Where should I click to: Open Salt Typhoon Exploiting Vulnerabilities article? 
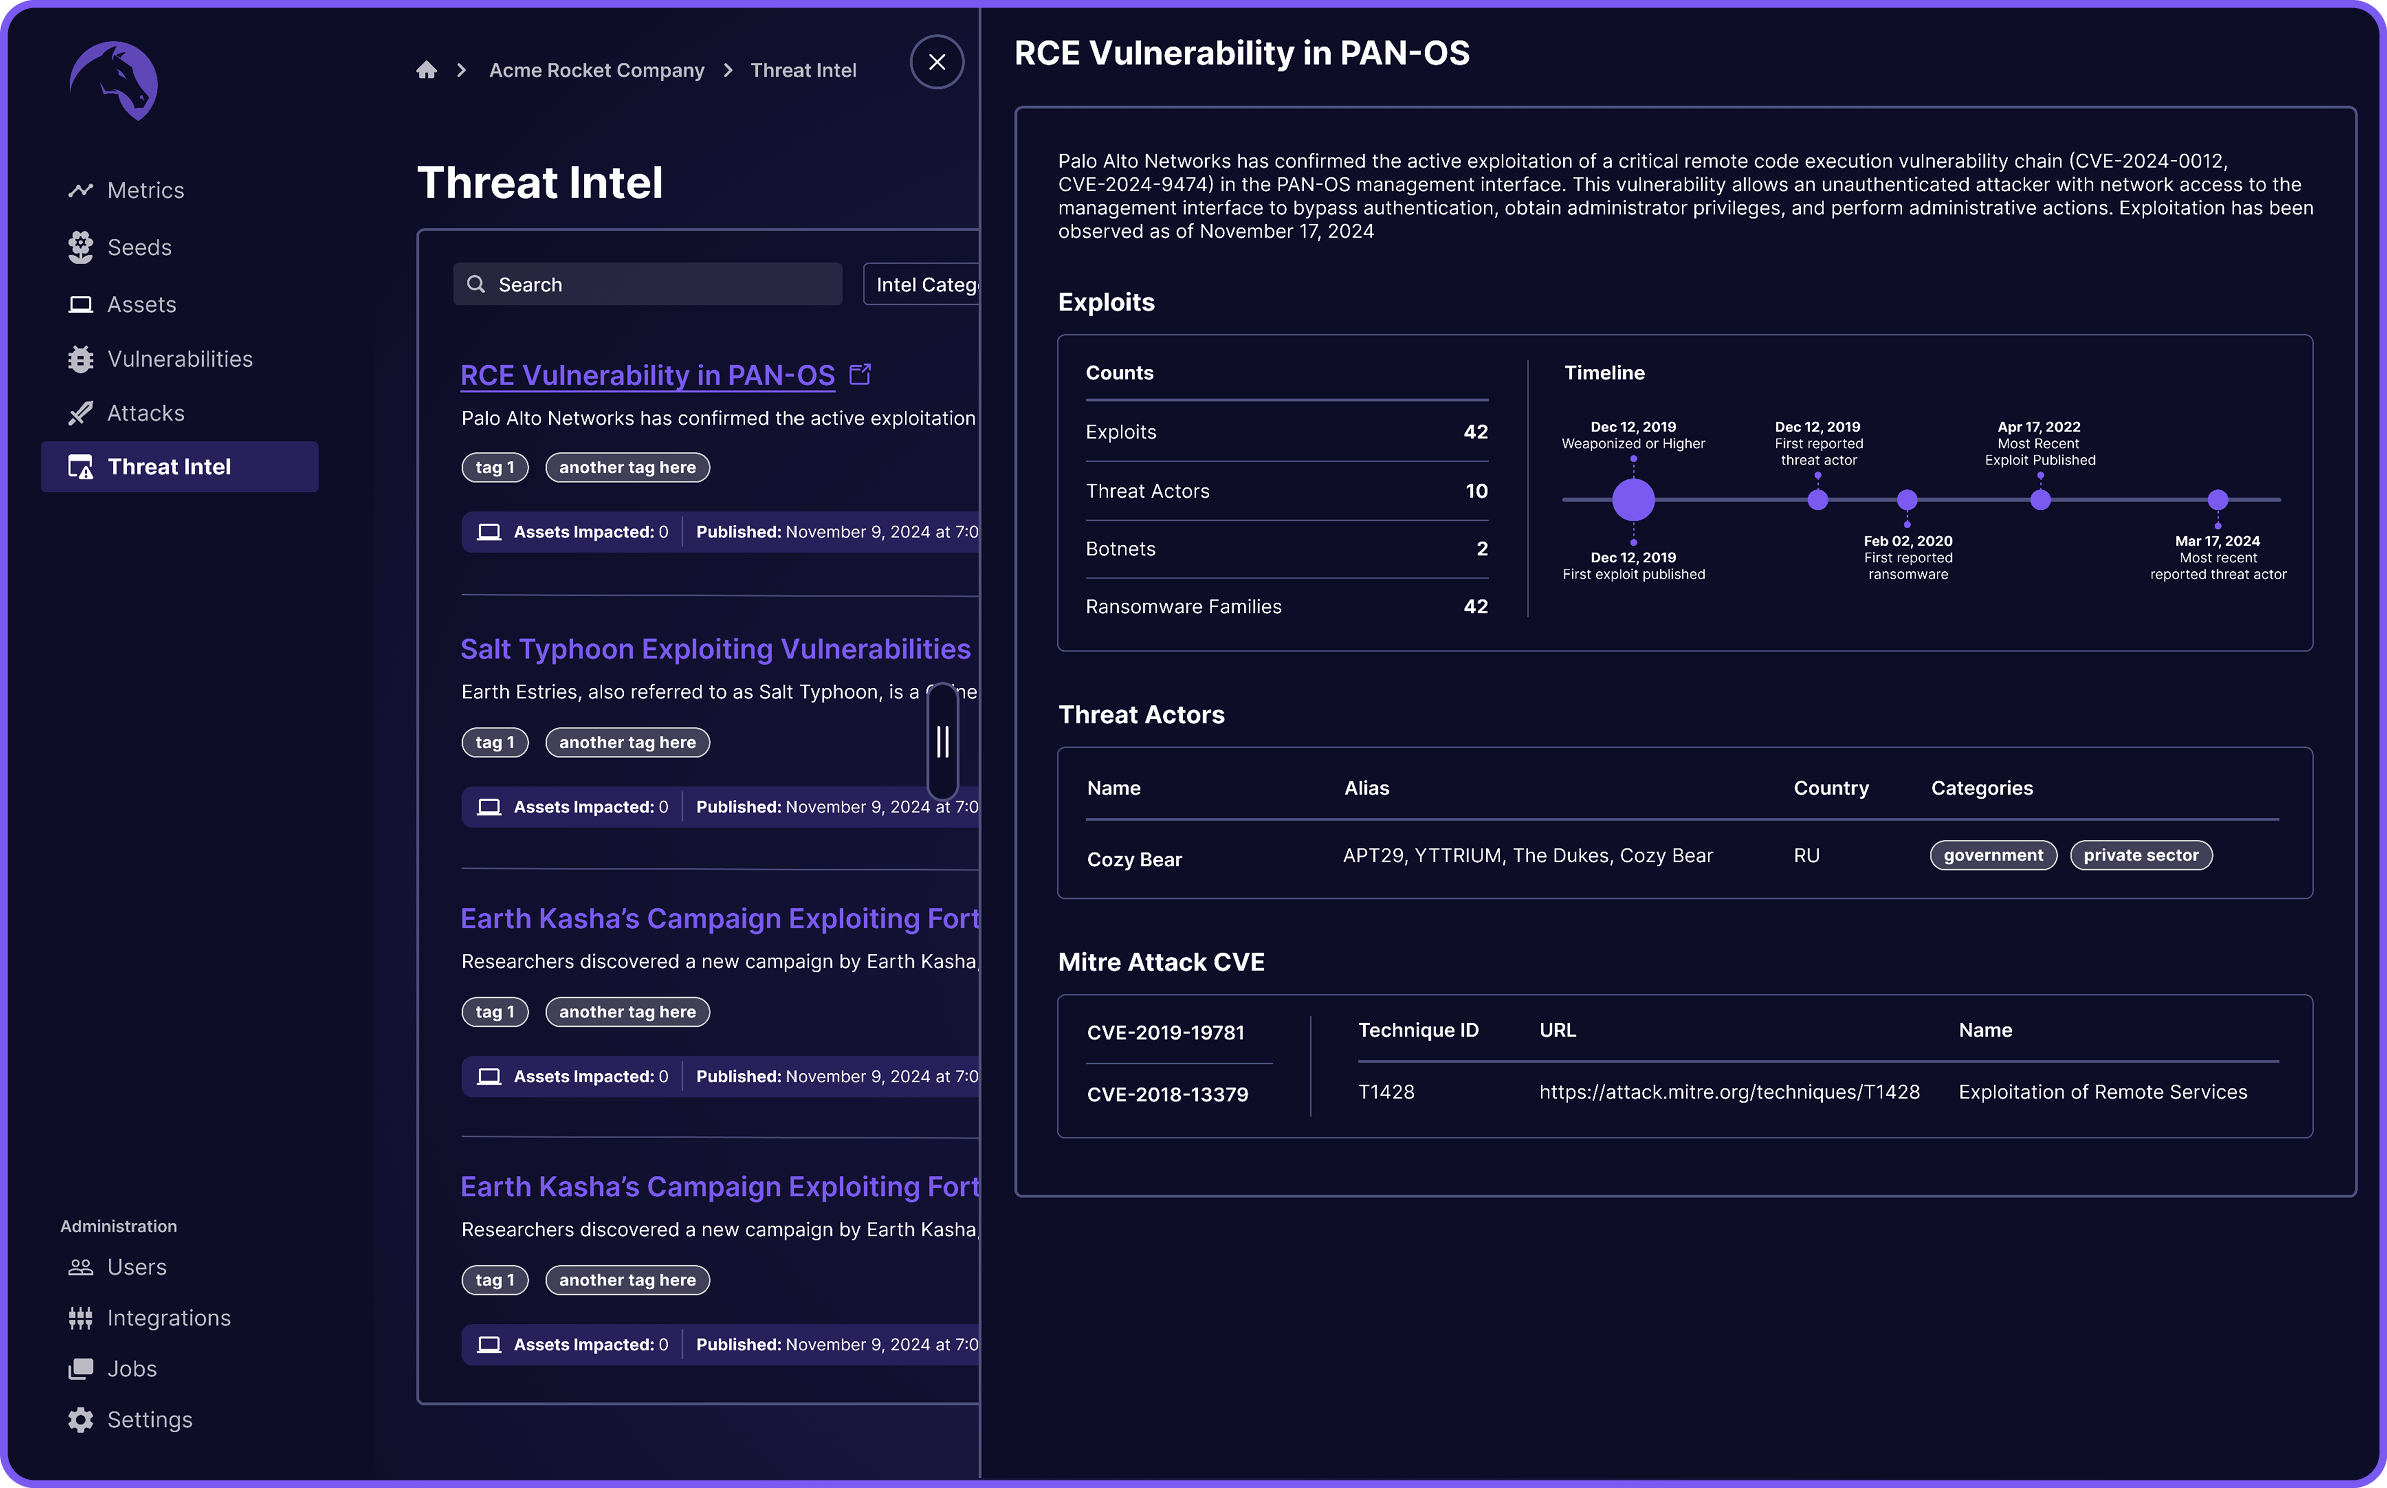[x=715, y=649]
